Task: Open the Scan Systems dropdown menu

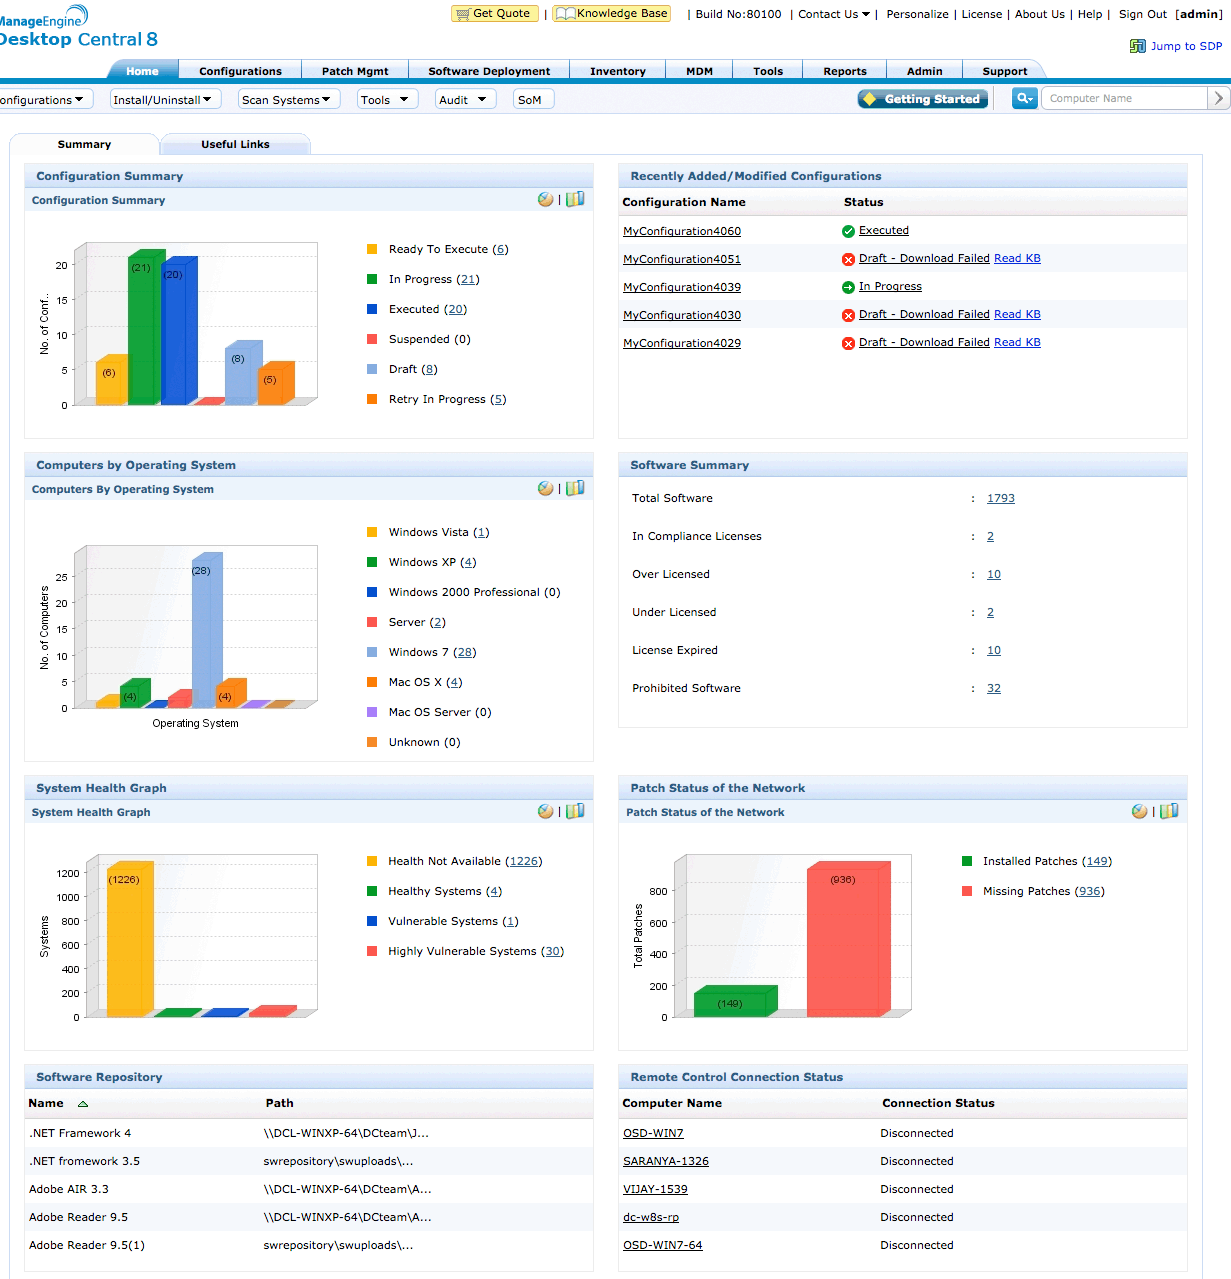Action: point(288,100)
